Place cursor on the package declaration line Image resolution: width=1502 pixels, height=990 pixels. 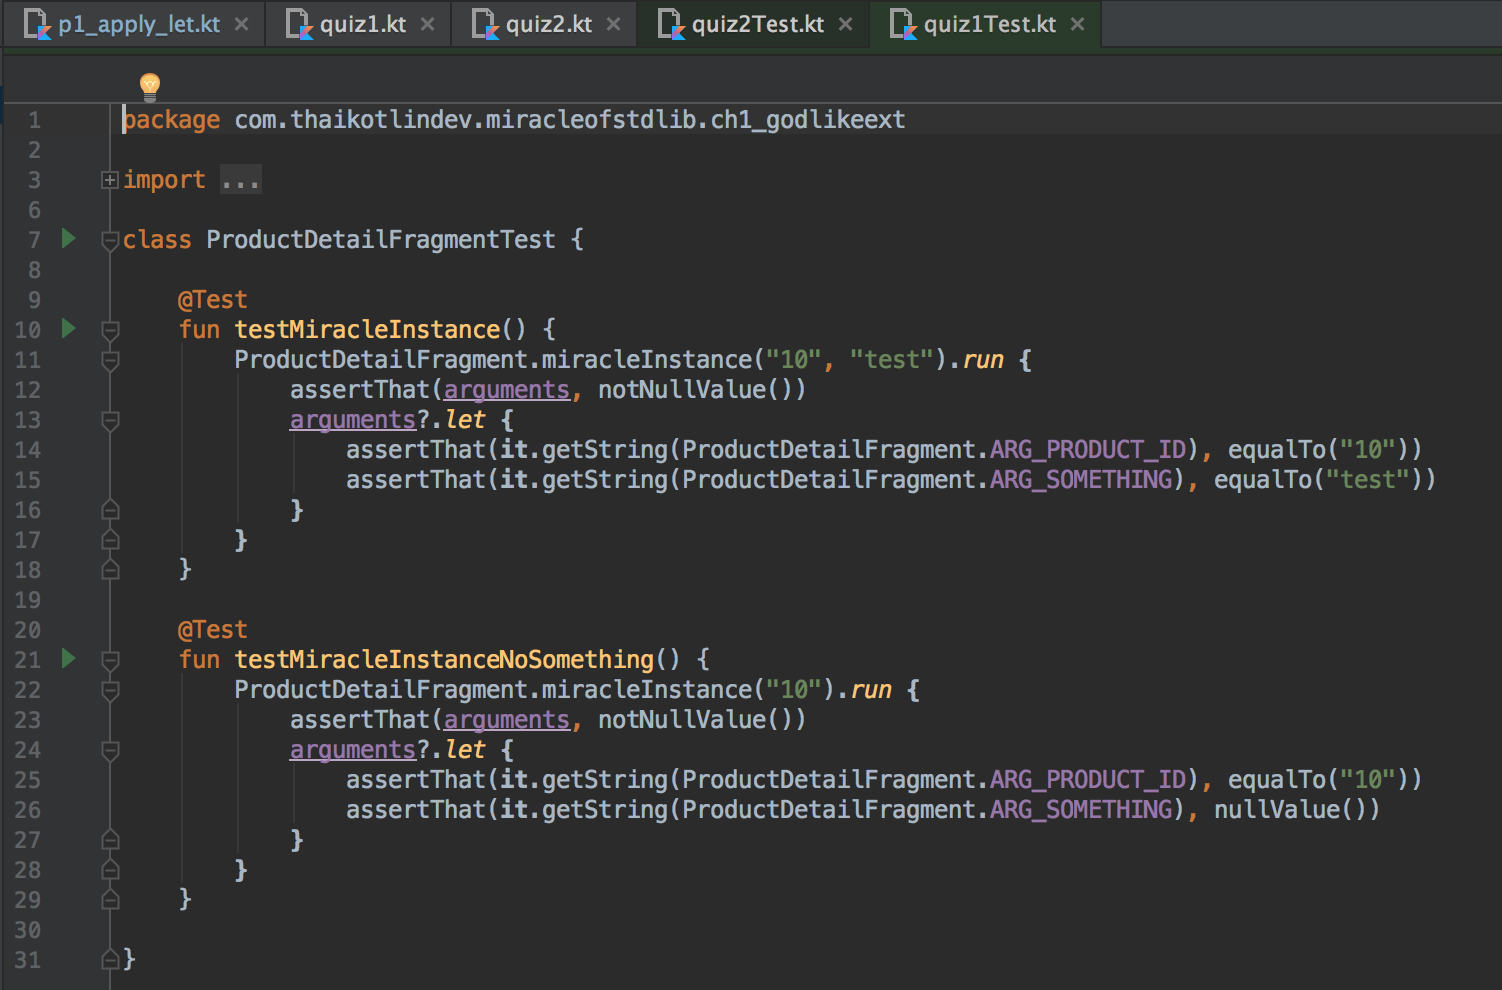coord(400,119)
